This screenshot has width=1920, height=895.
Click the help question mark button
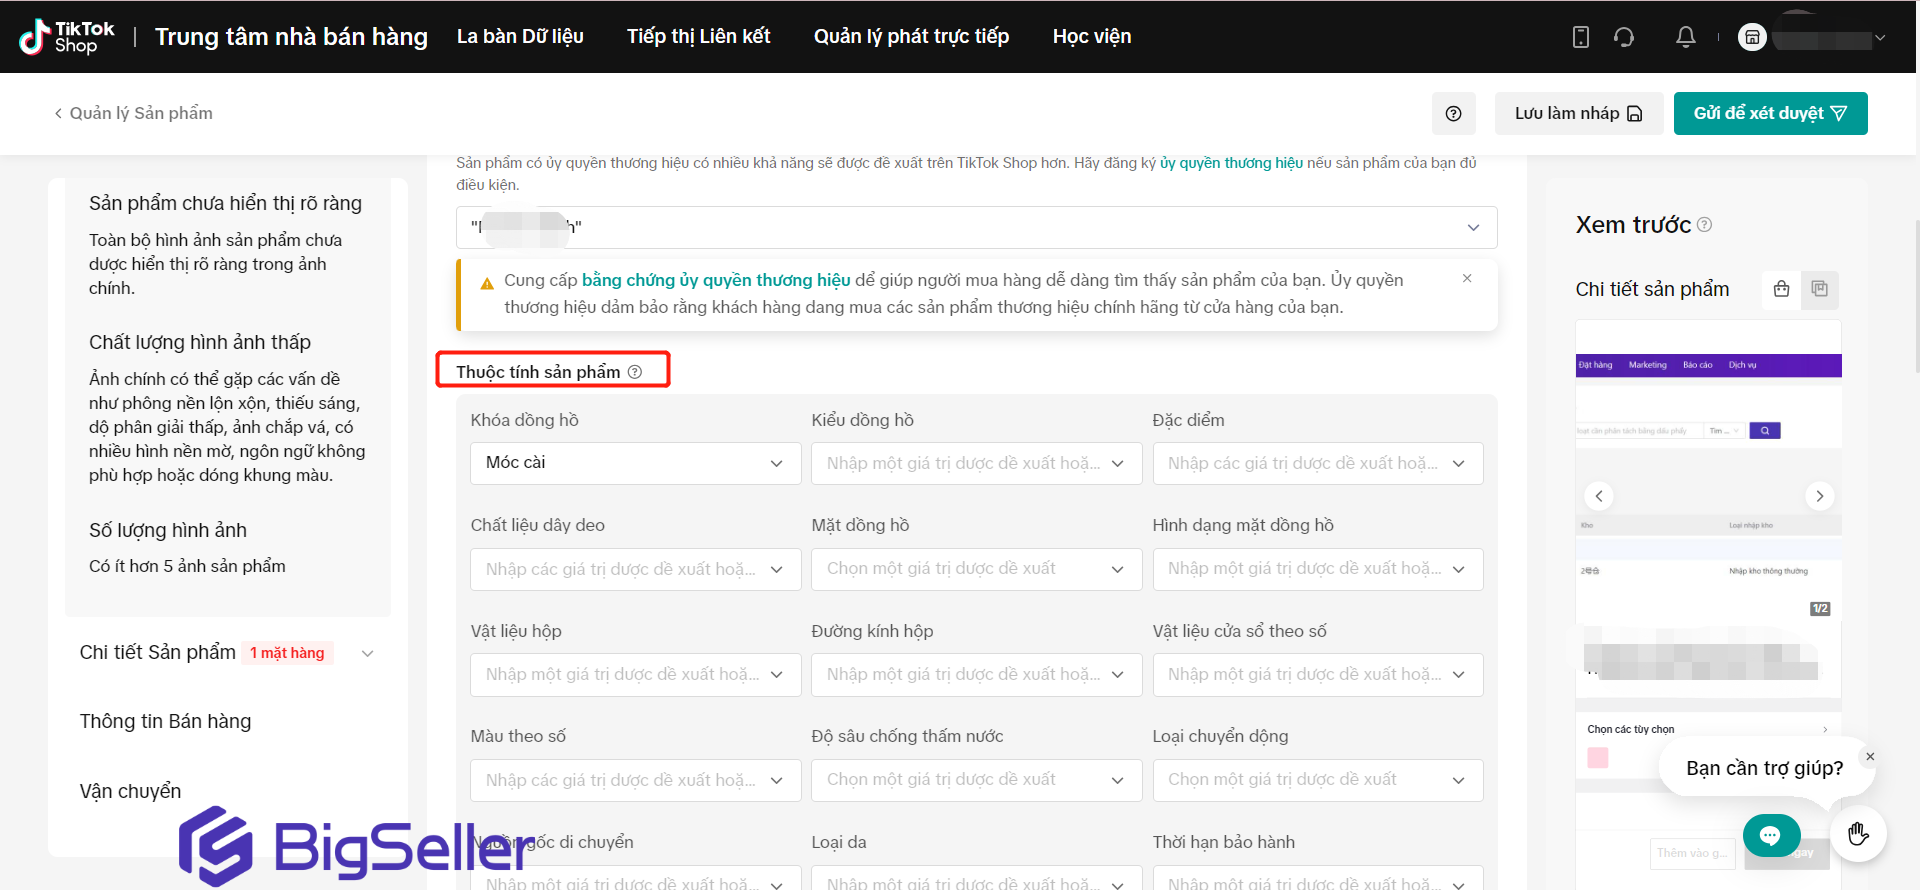pos(1453,114)
